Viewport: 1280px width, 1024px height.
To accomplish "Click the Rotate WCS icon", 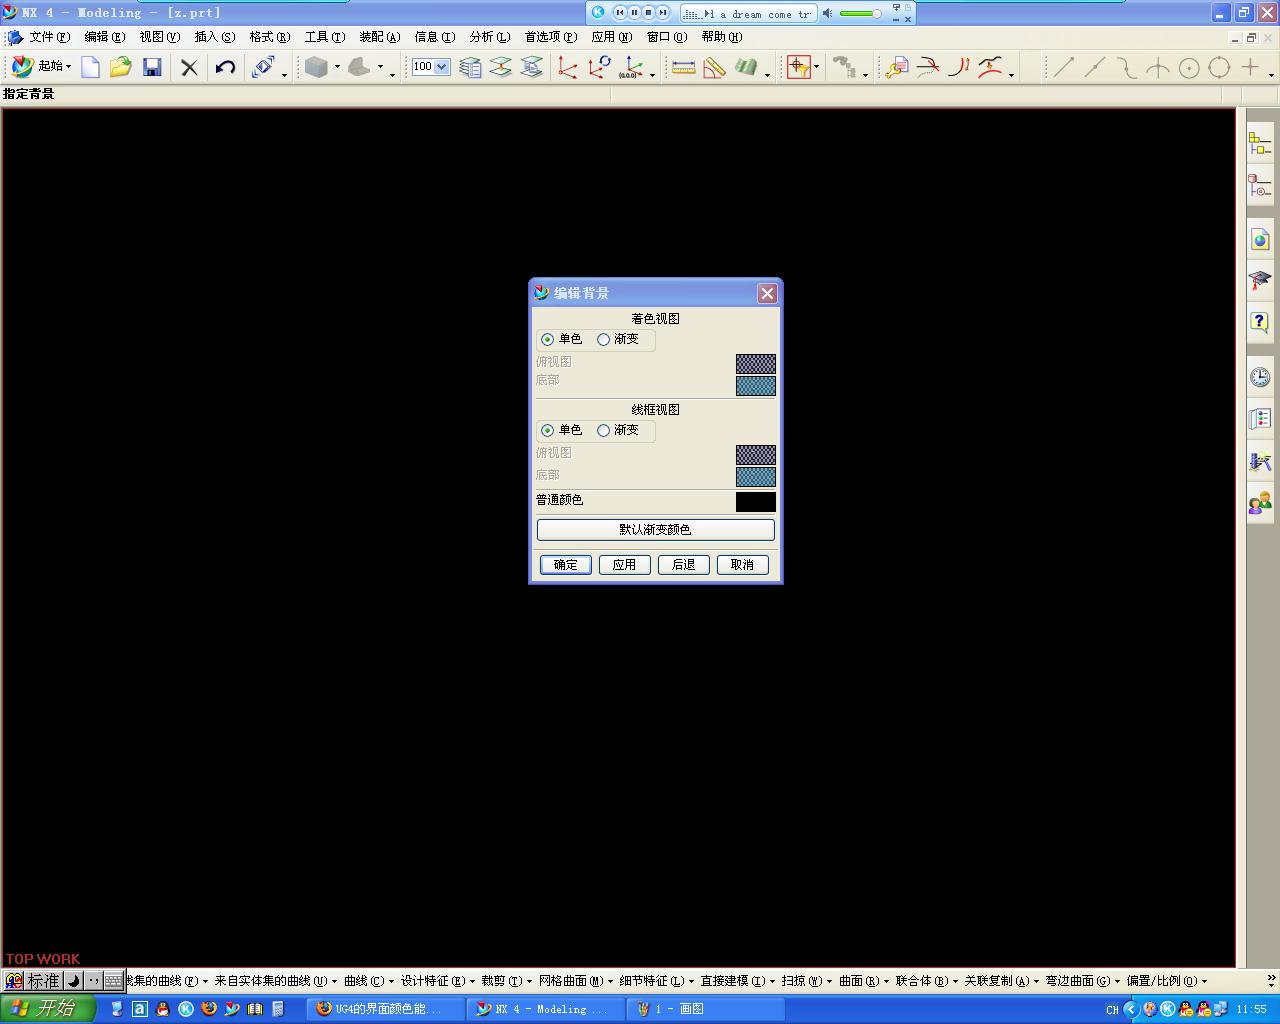I will [x=599, y=67].
